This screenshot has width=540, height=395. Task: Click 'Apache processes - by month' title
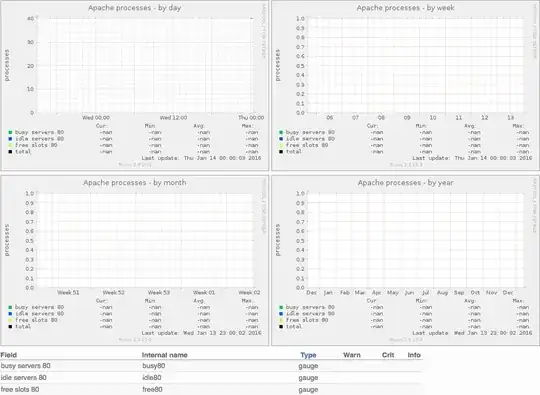135,183
